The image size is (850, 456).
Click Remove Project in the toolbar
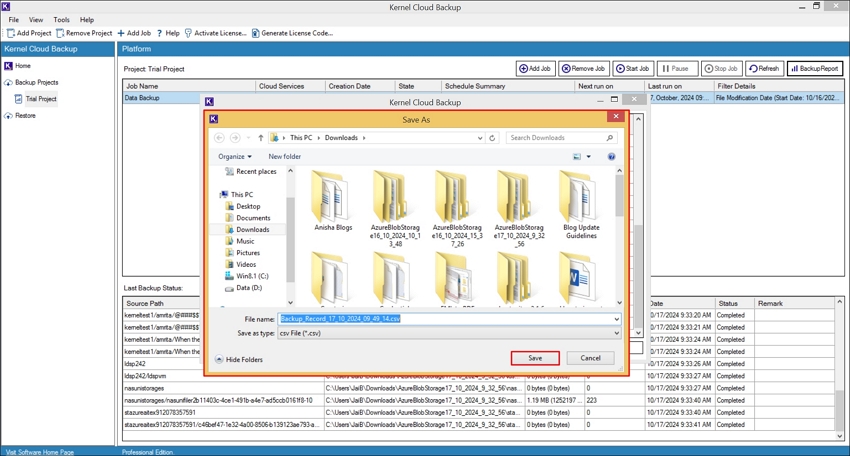[x=84, y=33]
